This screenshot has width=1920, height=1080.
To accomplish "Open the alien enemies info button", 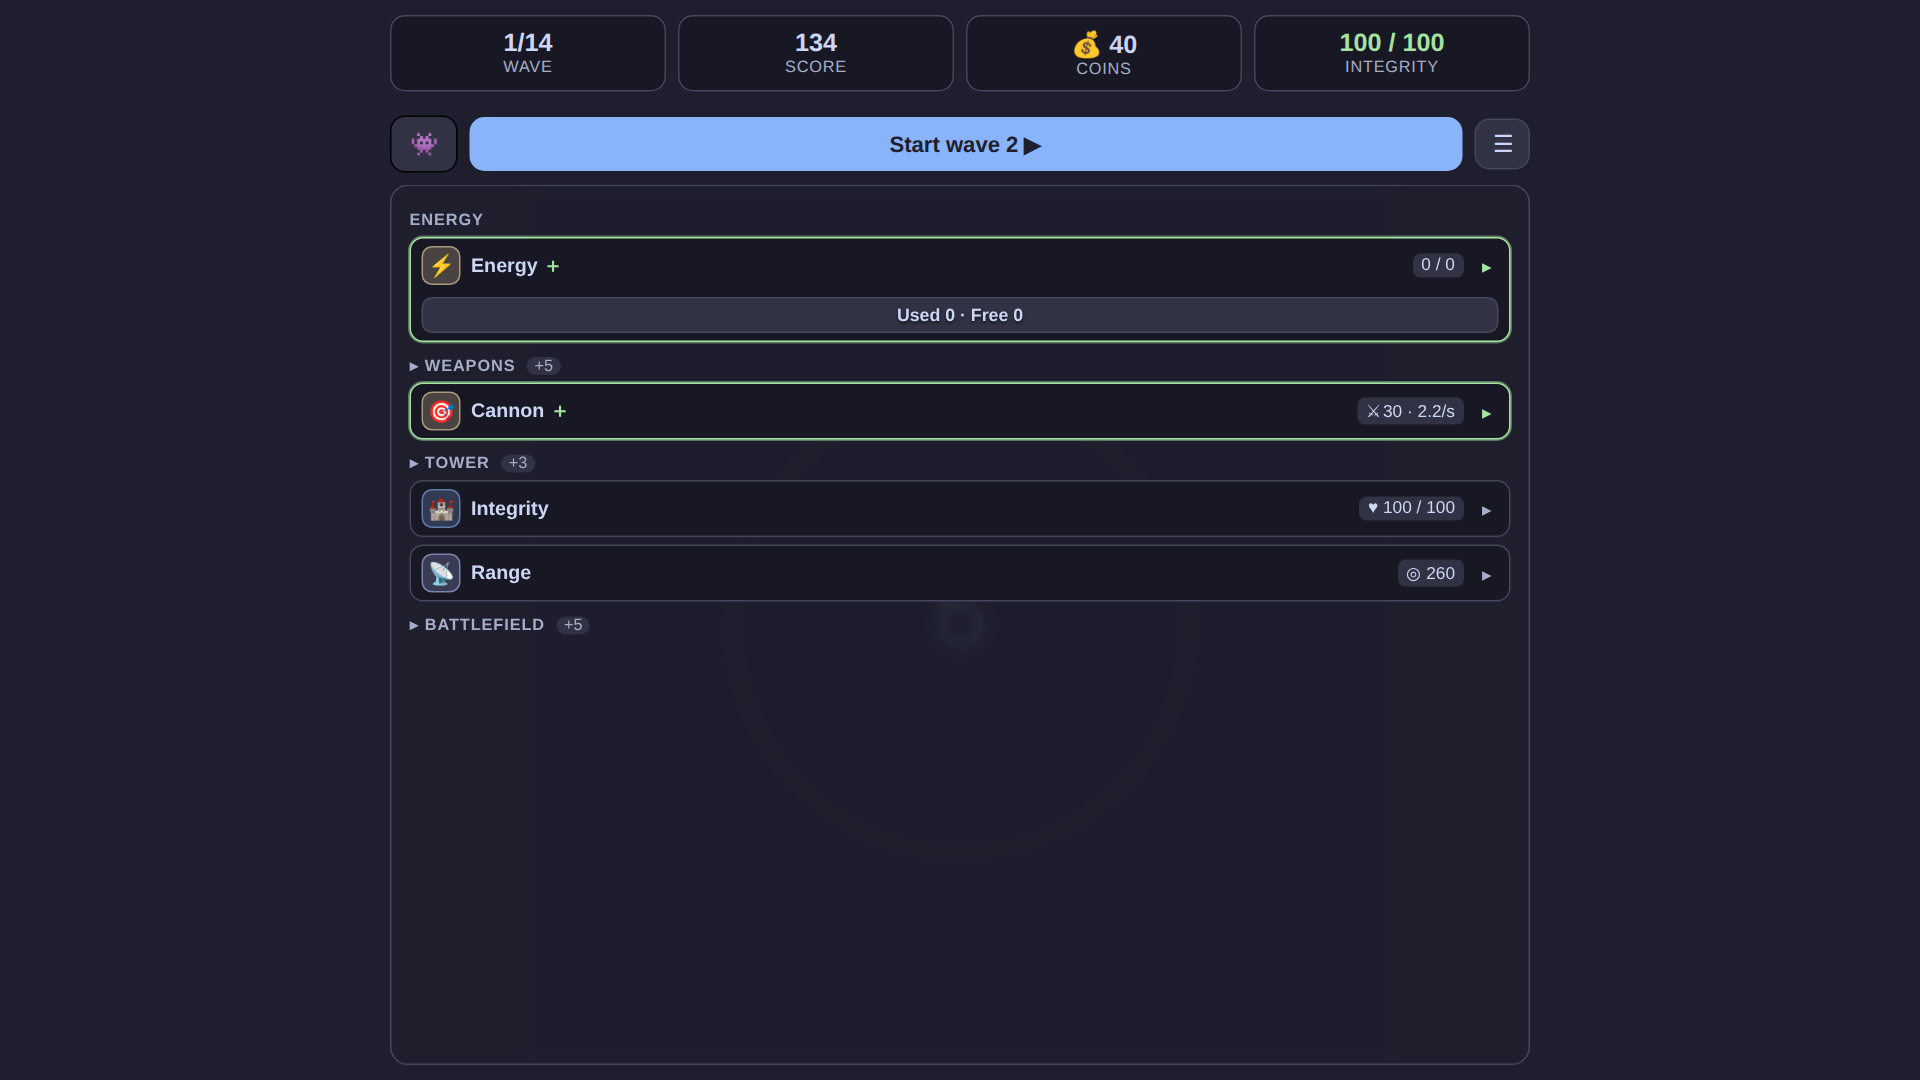I will 424,144.
